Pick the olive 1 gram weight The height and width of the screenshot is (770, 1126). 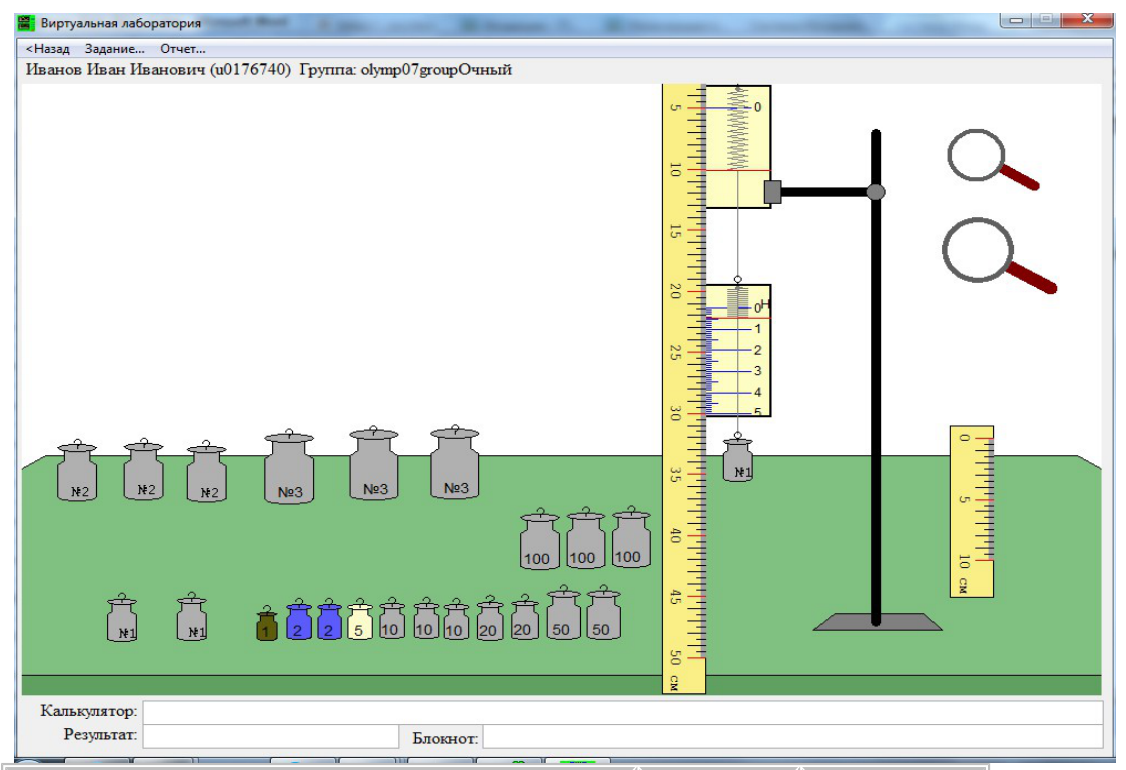[x=266, y=623]
